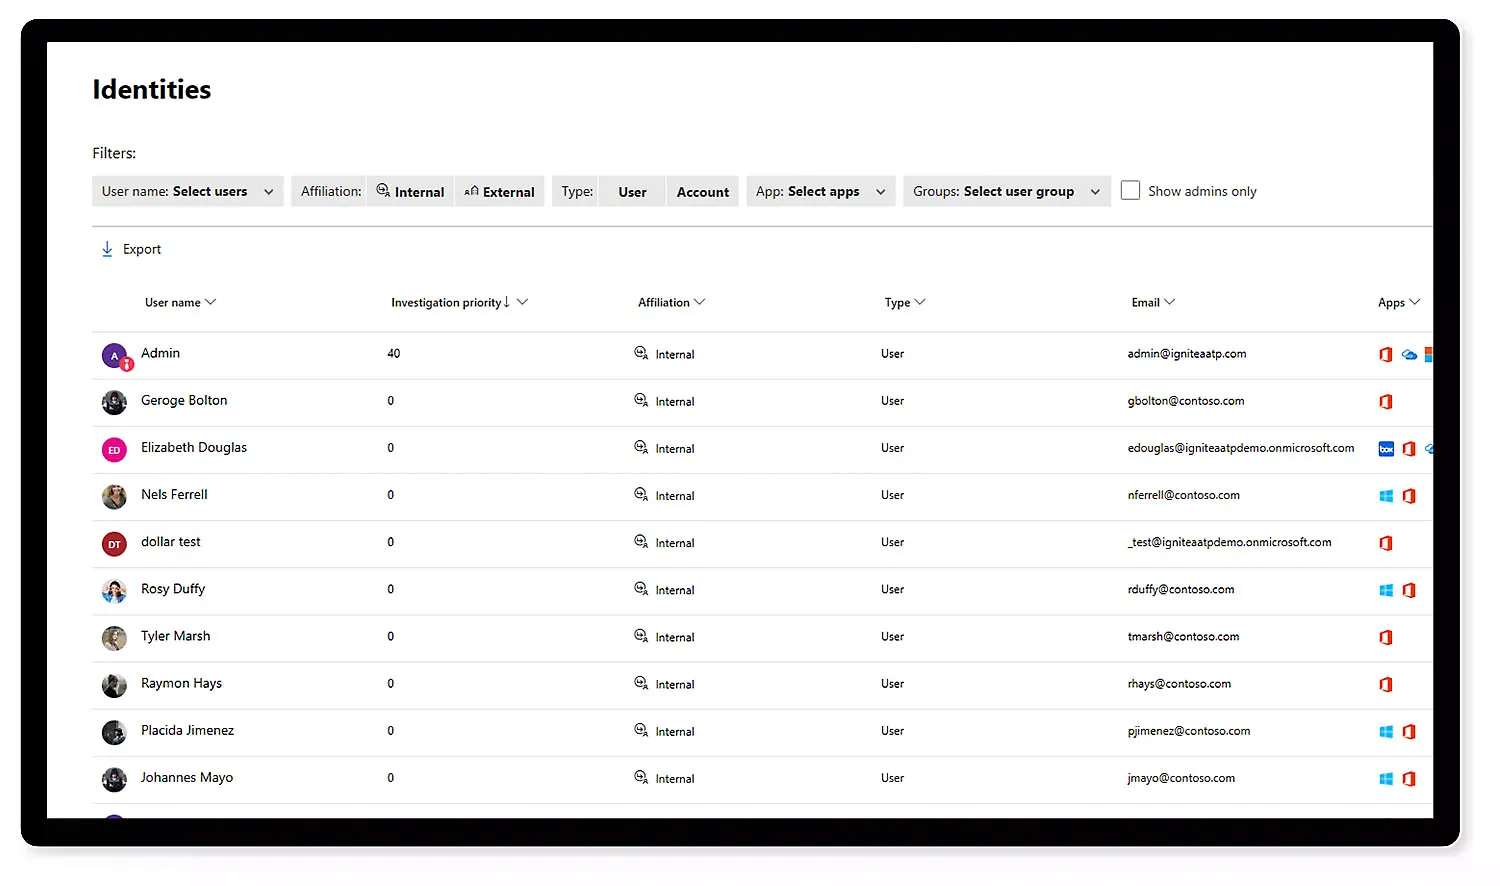
Task: Enable the Show admins only checkbox
Action: pyautogui.click(x=1130, y=191)
